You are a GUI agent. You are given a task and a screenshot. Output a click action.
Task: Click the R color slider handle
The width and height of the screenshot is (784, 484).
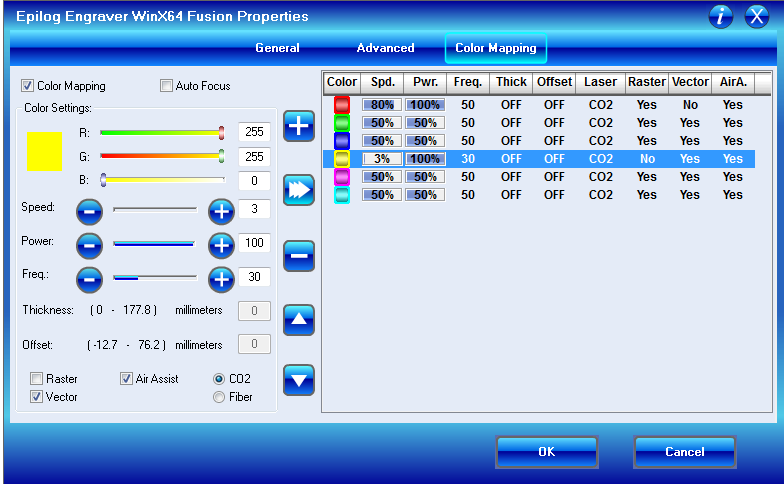[222, 132]
